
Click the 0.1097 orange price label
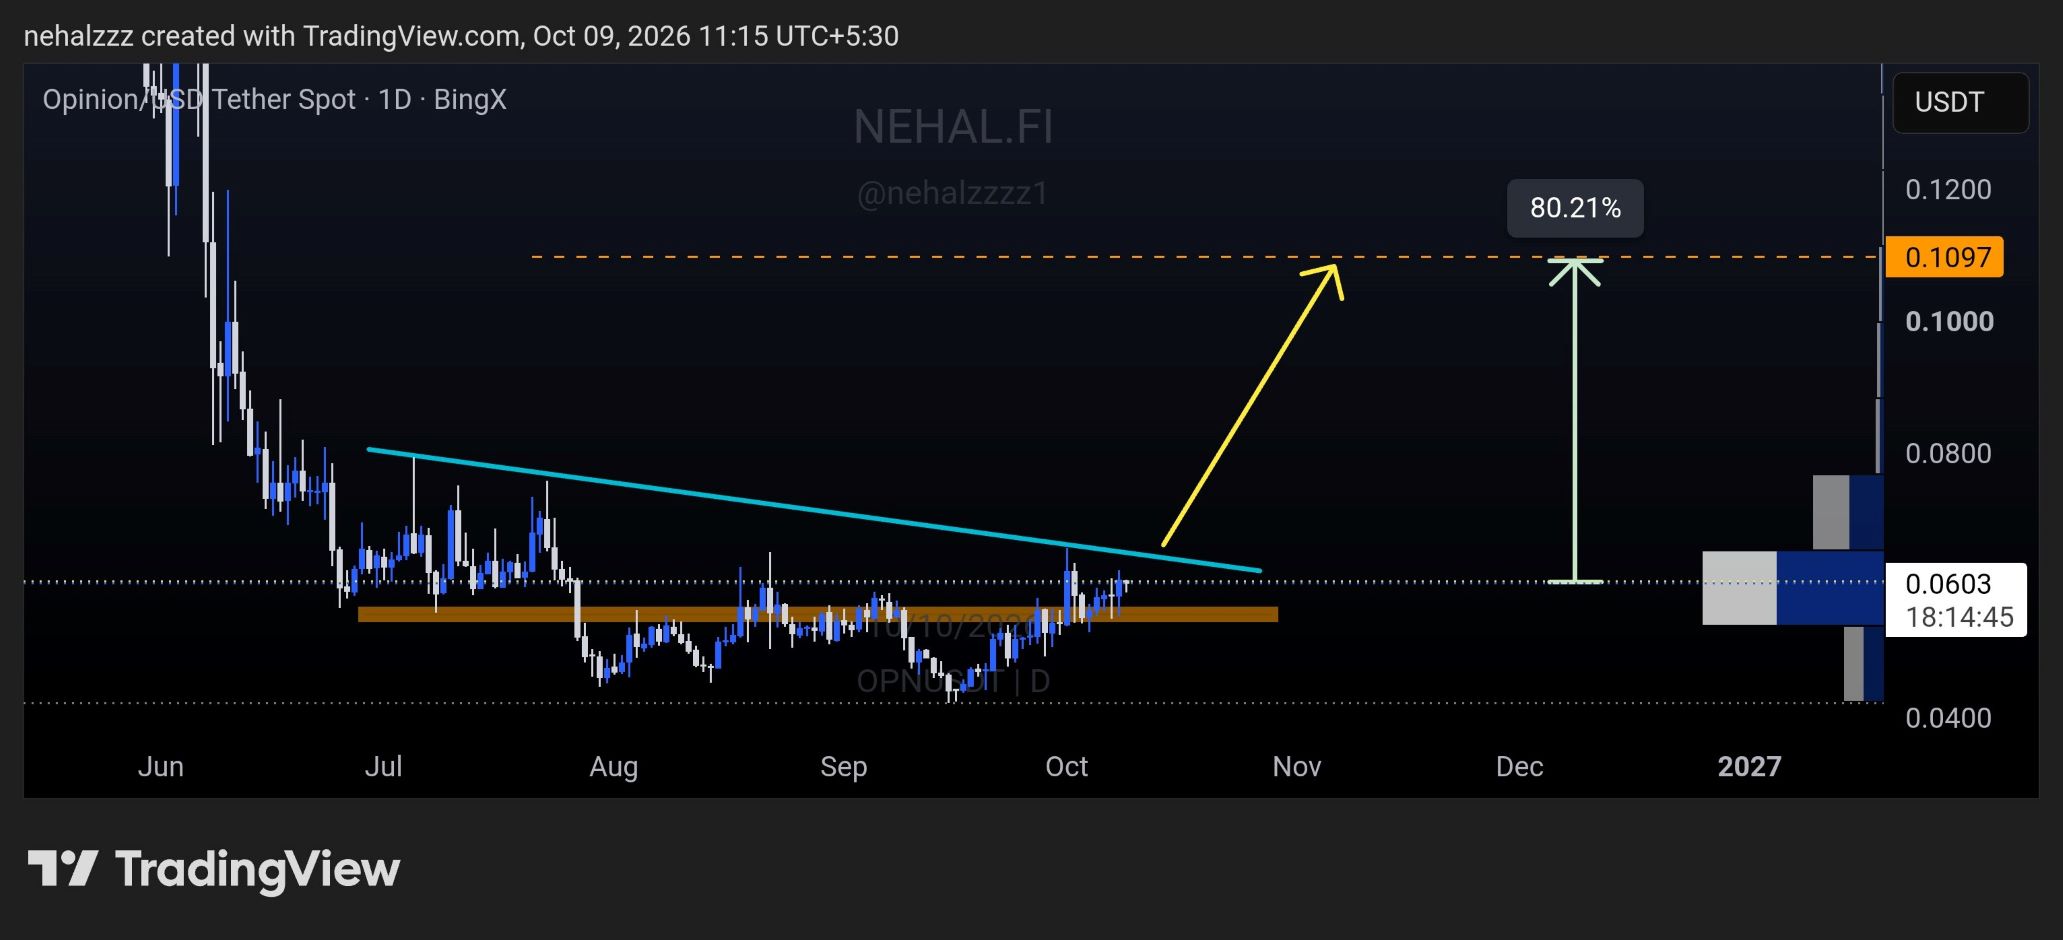point(1945,257)
